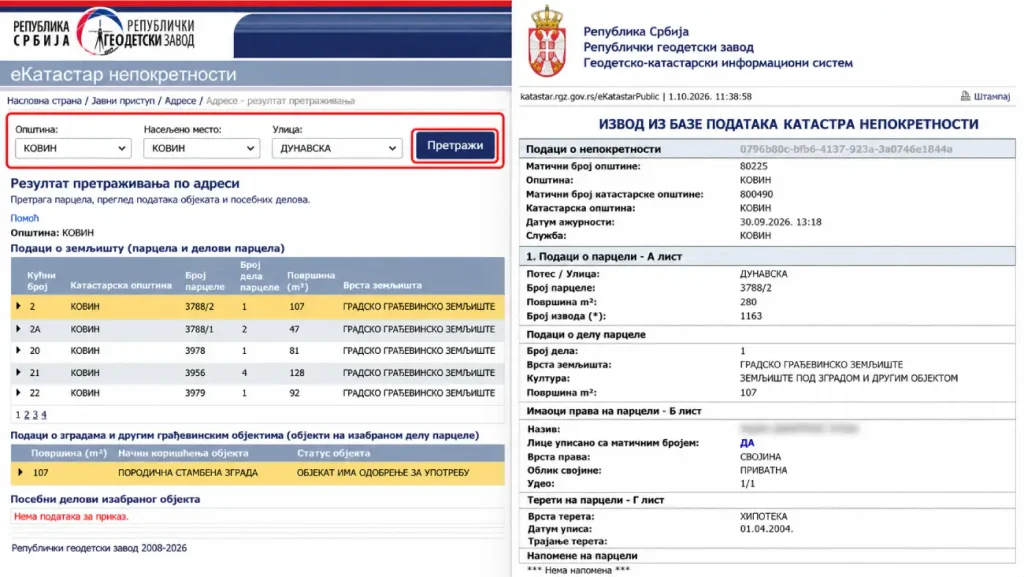This screenshot has height=577, width=1024.
Task: Click the Штампај print link
Action: coord(991,96)
